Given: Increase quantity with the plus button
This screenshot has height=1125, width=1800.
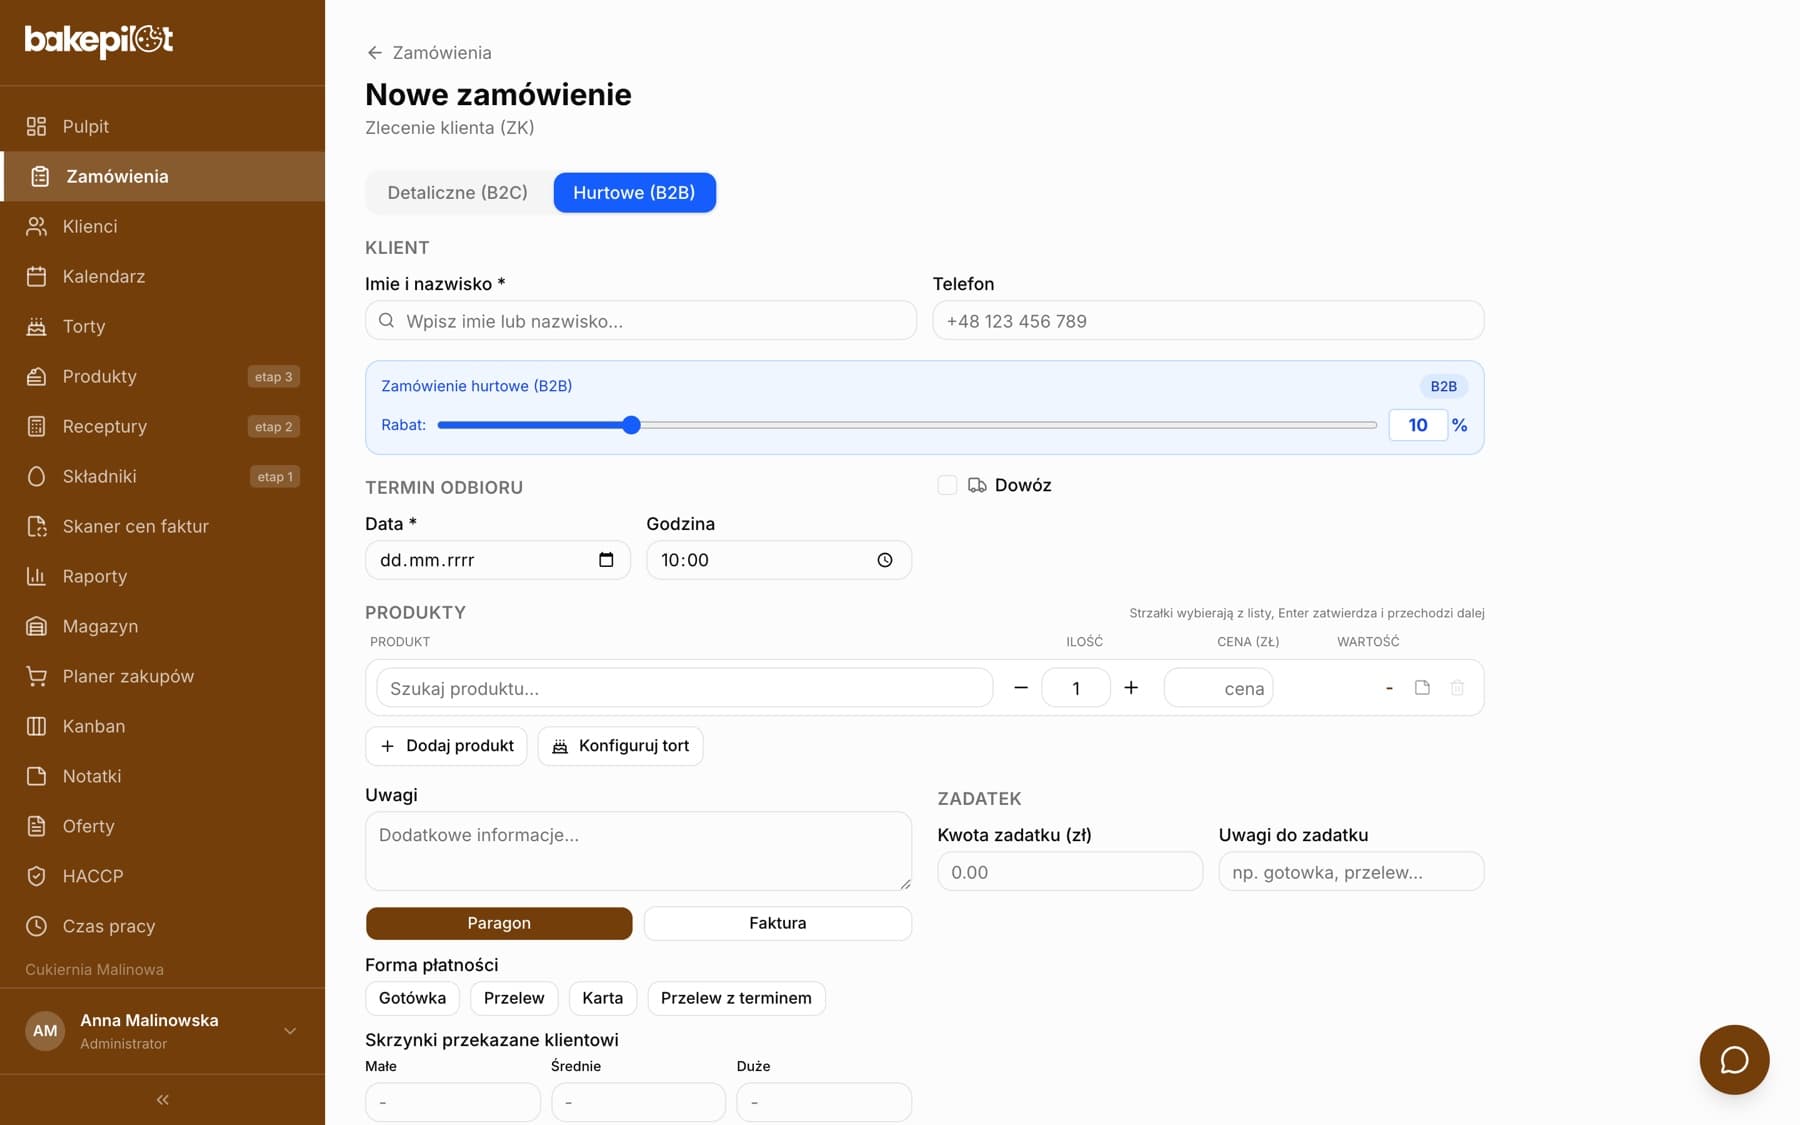Looking at the screenshot, I should coord(1131,688).
